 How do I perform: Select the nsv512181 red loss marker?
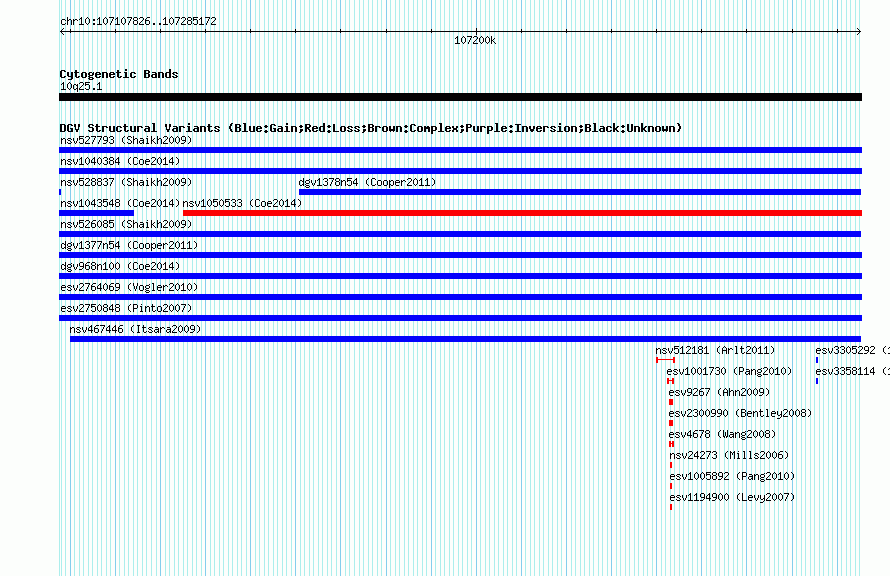(665, 360)
